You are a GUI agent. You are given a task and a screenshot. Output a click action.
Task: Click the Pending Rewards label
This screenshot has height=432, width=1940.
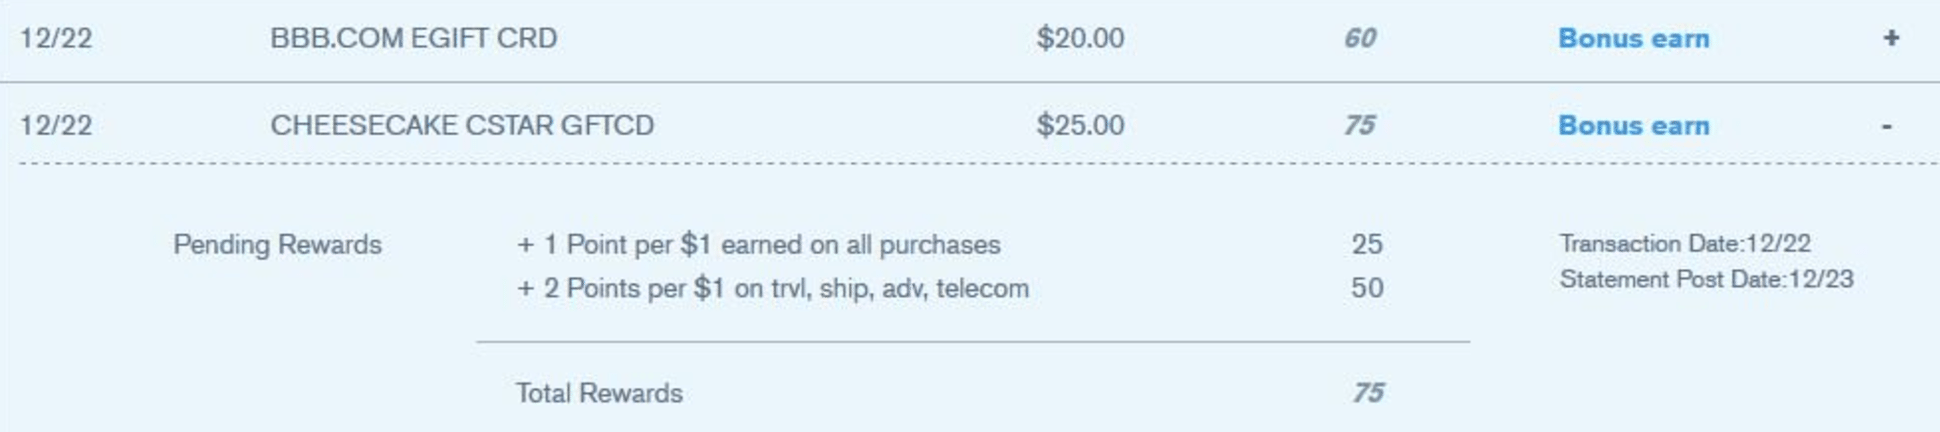tap(277, 244)
